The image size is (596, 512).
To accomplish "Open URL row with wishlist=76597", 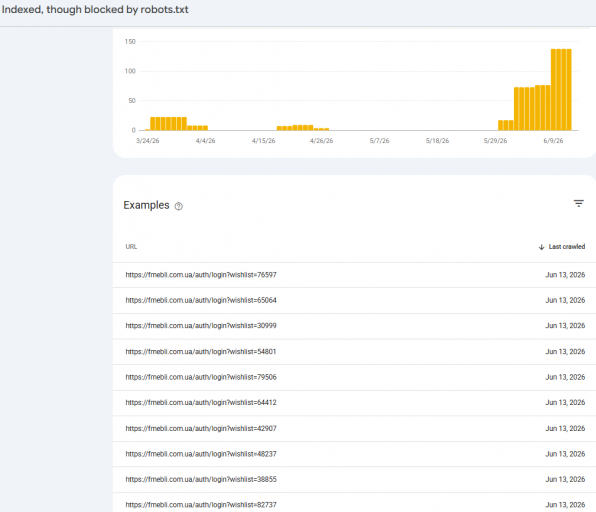I will coord(354,275).
